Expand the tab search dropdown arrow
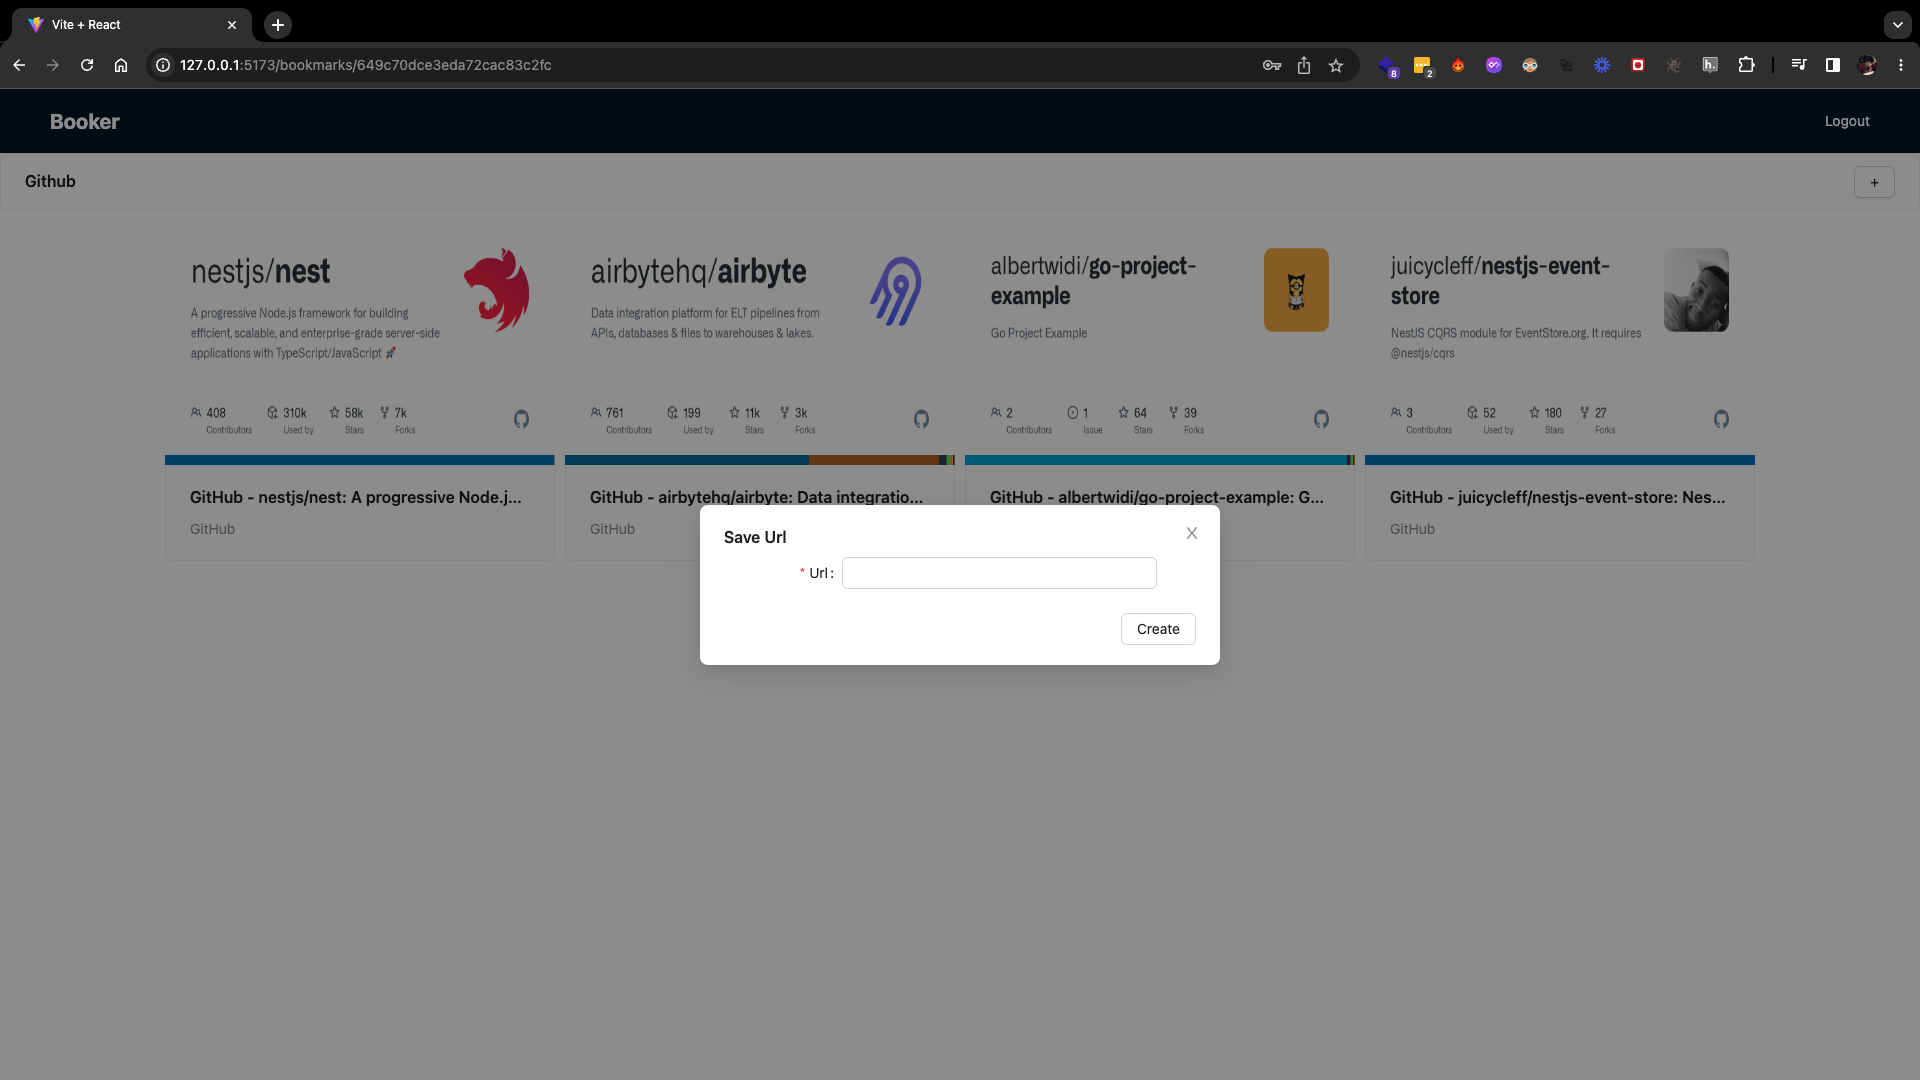The width and height of the screenshot is (1920, 1080). tap(1897, 24)
